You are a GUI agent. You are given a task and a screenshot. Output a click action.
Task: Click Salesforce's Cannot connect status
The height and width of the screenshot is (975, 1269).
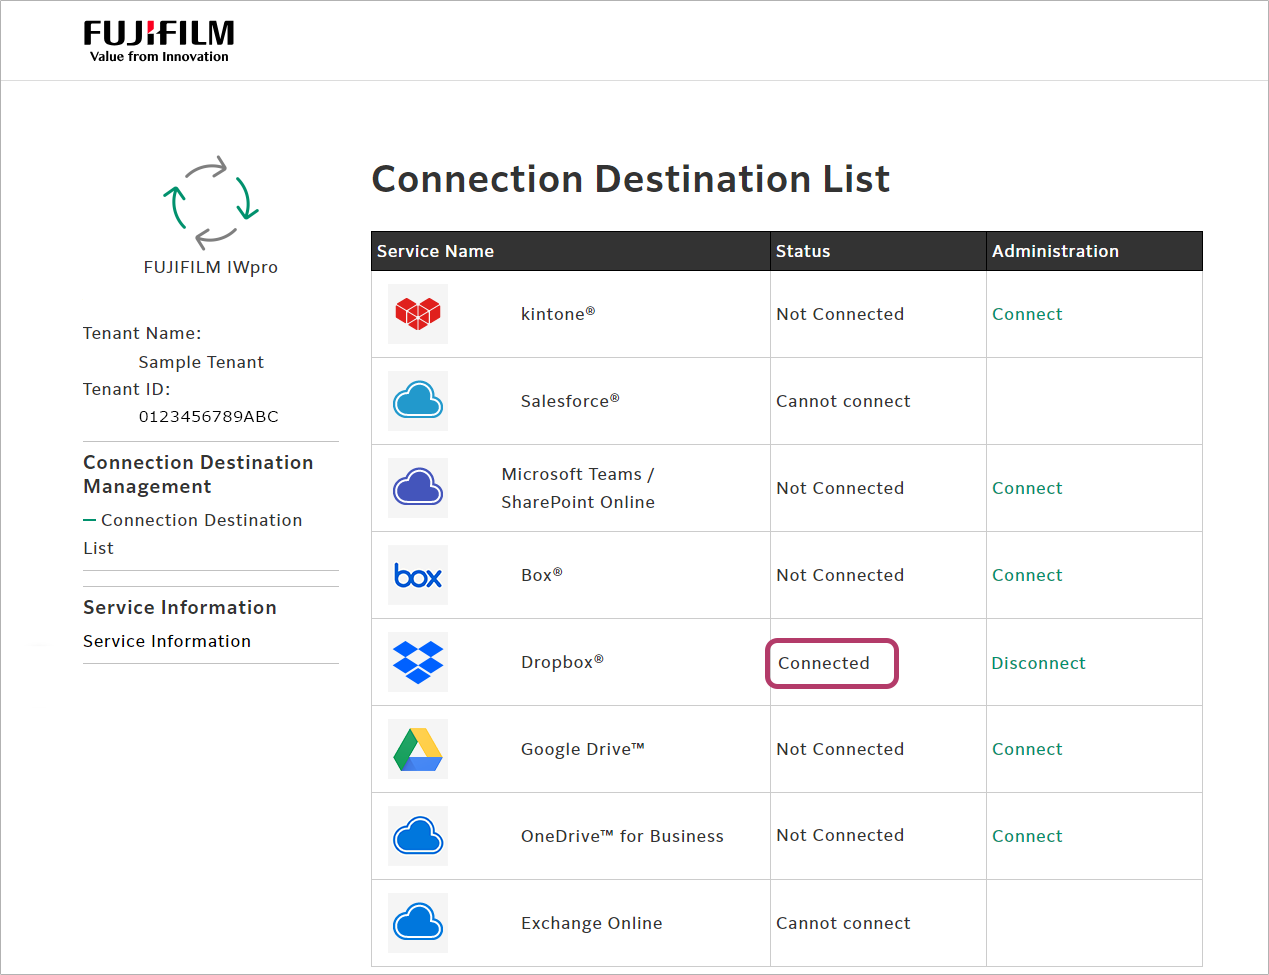(x=843, y=401)
